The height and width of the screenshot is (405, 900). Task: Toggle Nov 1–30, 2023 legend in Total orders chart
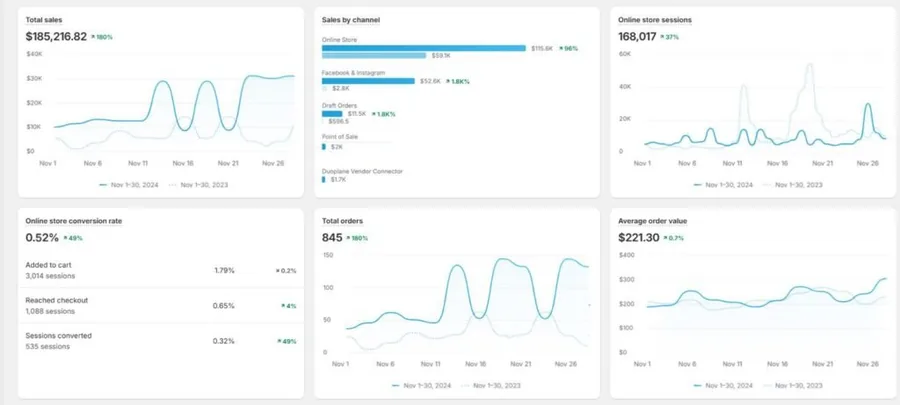[491, 385]
